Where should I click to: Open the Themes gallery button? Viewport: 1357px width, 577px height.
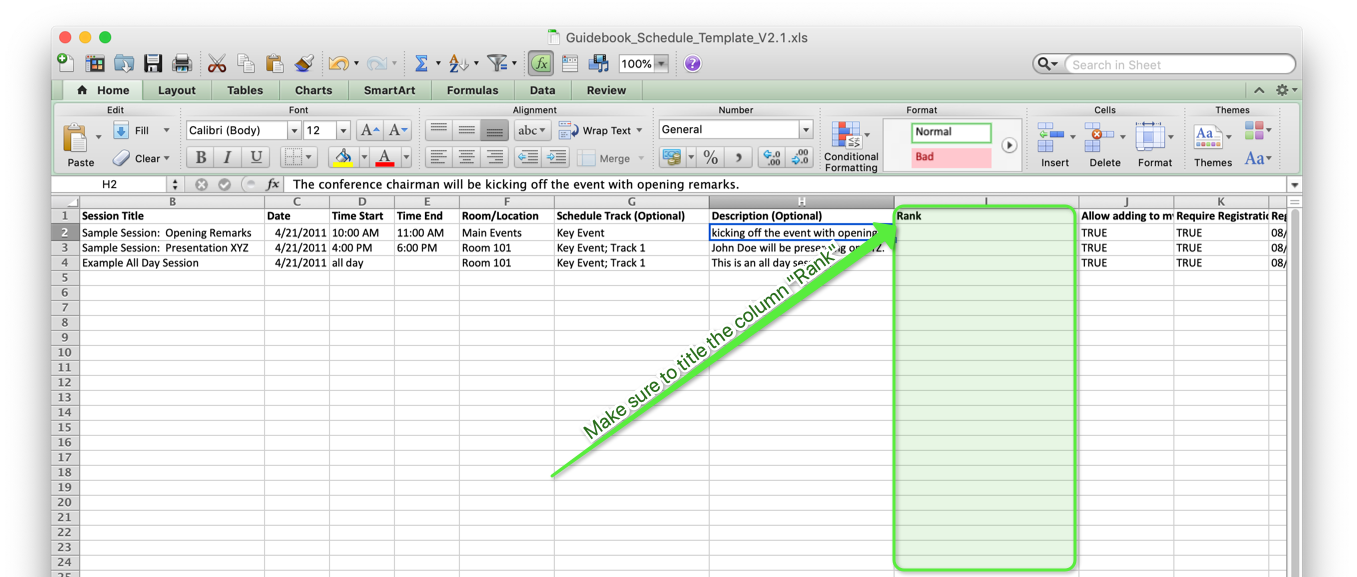click(x=1212, y=145)
